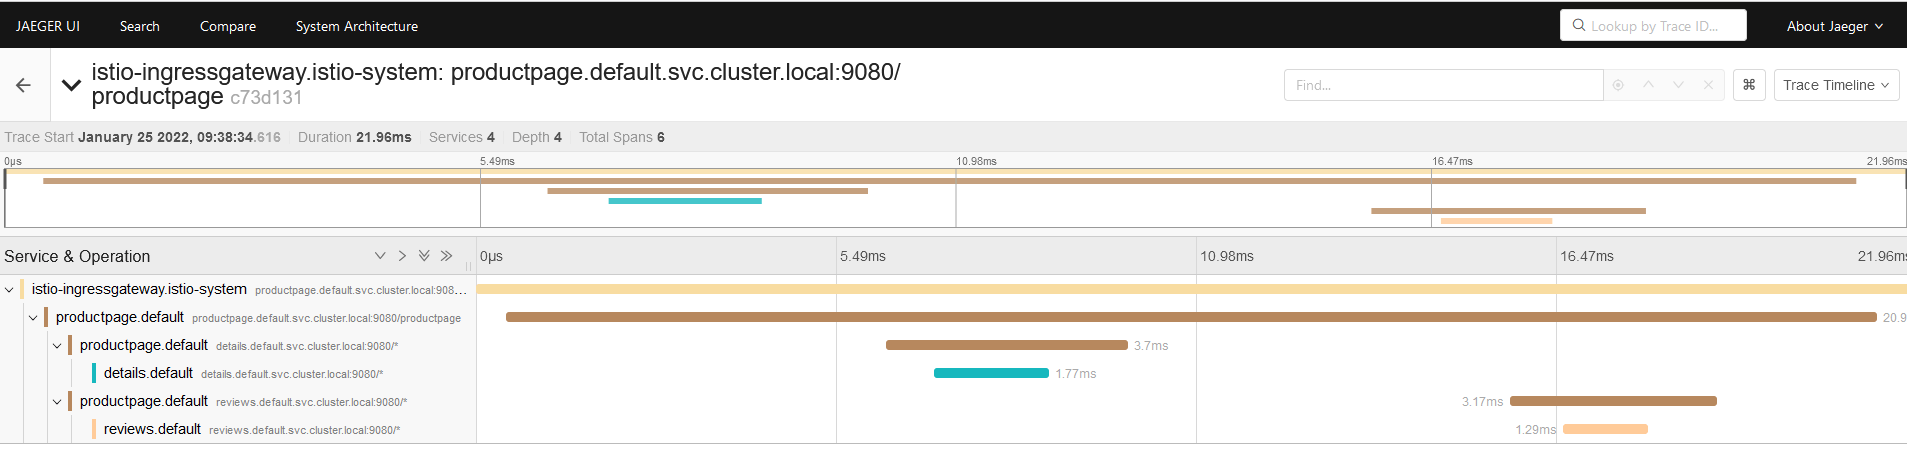This screenshot has height=459, width=1907.
Task: Click Total Spans 6 text
Action: click(x=622, y=137)
